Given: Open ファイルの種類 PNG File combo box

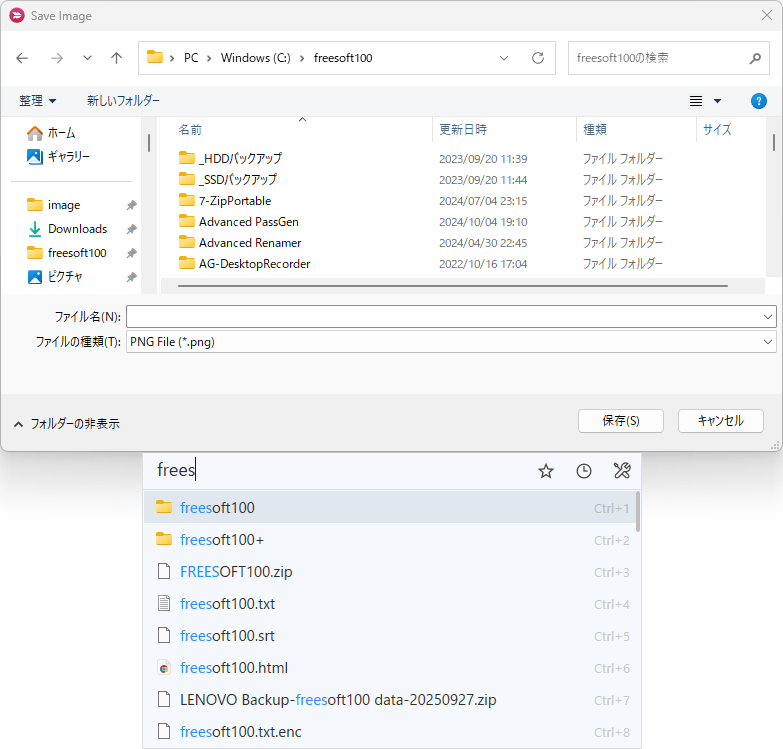Looking at the screenshot, I should tap(451, 342).
